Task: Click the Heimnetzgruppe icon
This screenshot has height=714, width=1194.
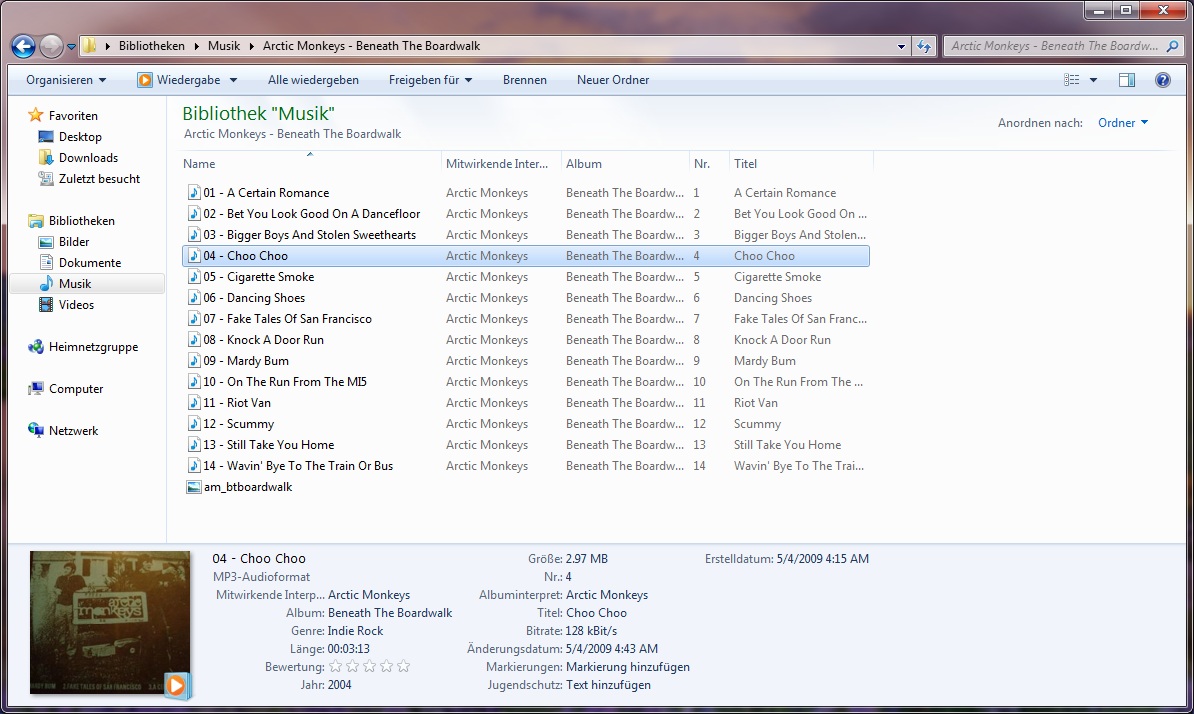Action: pos(35,347)
